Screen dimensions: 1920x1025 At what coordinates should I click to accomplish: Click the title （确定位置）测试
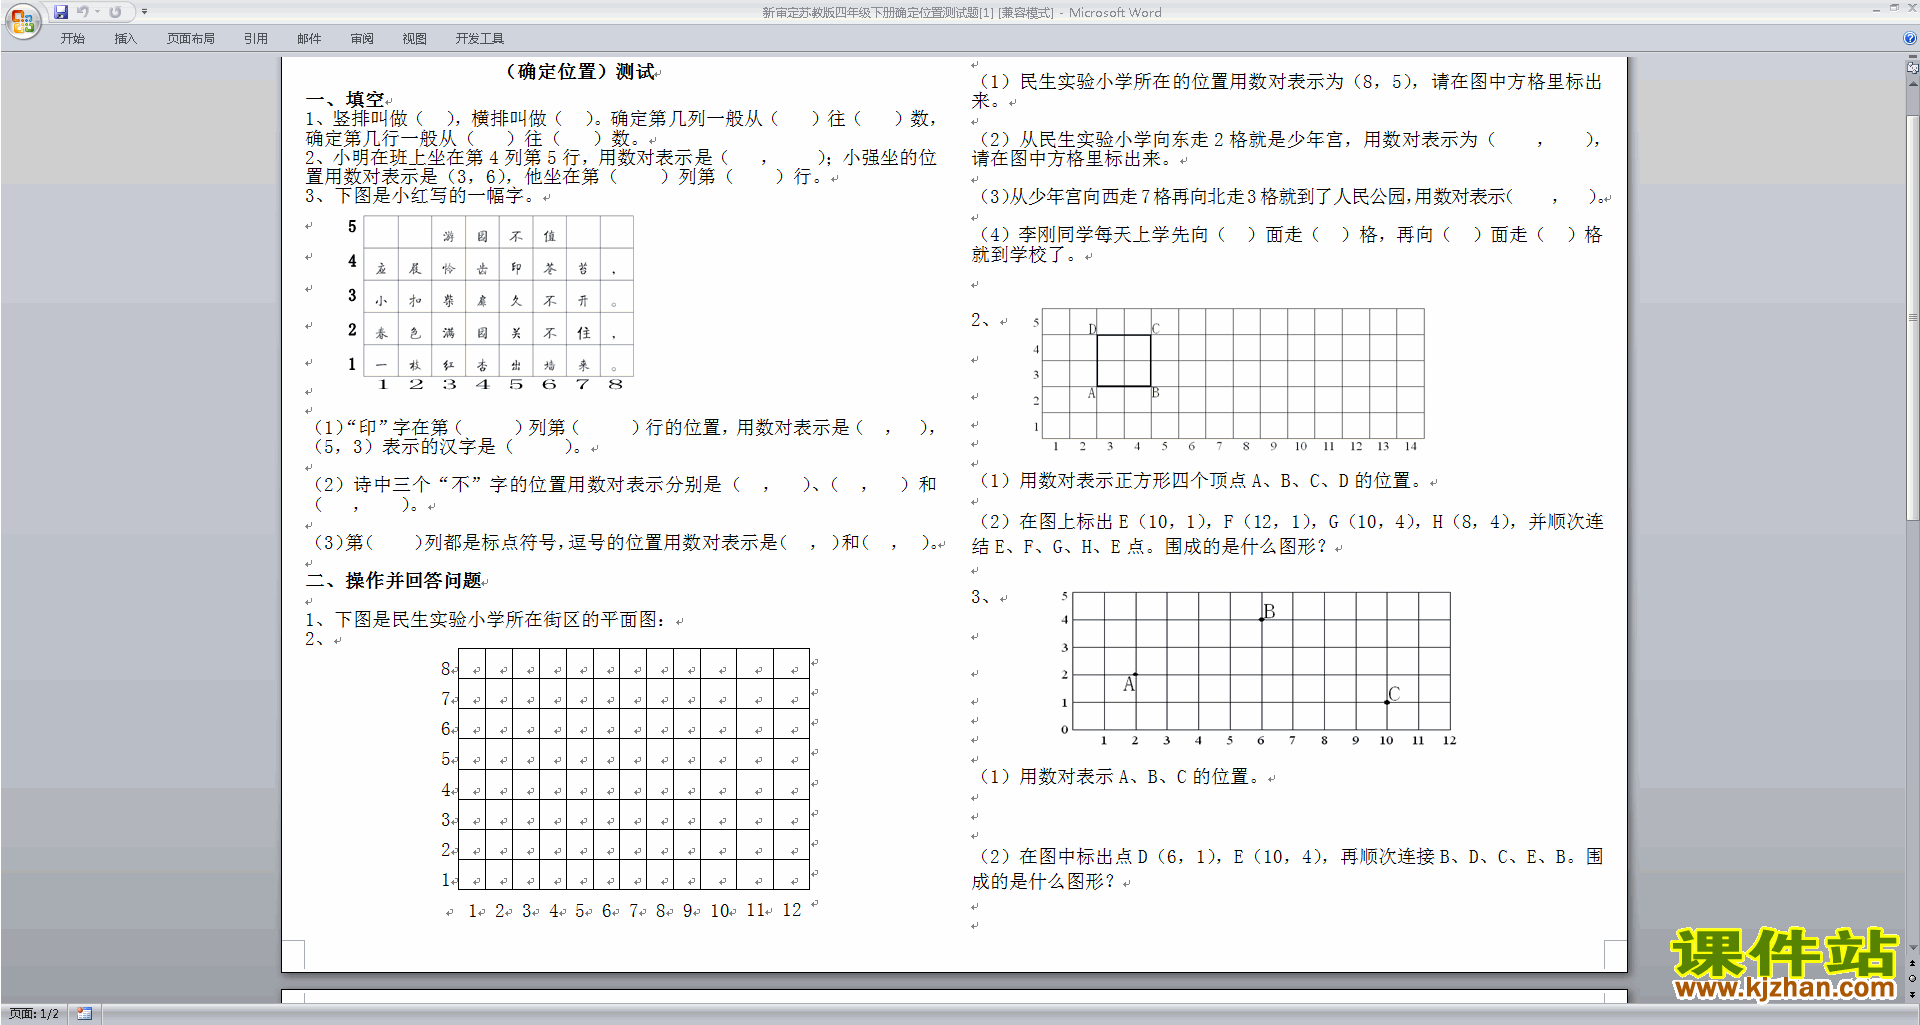[x=580, y=72]
